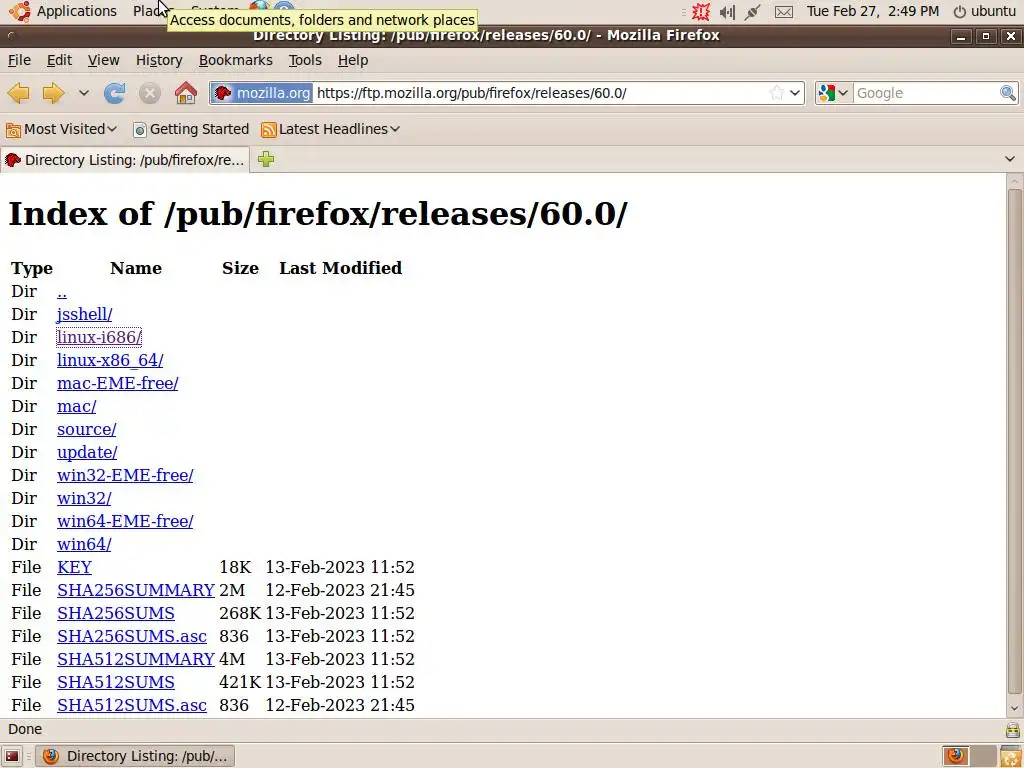The height and width of the screenshot is (768, 1024).
Task: Open the list all tabs dropdown
Action: 1010,159
